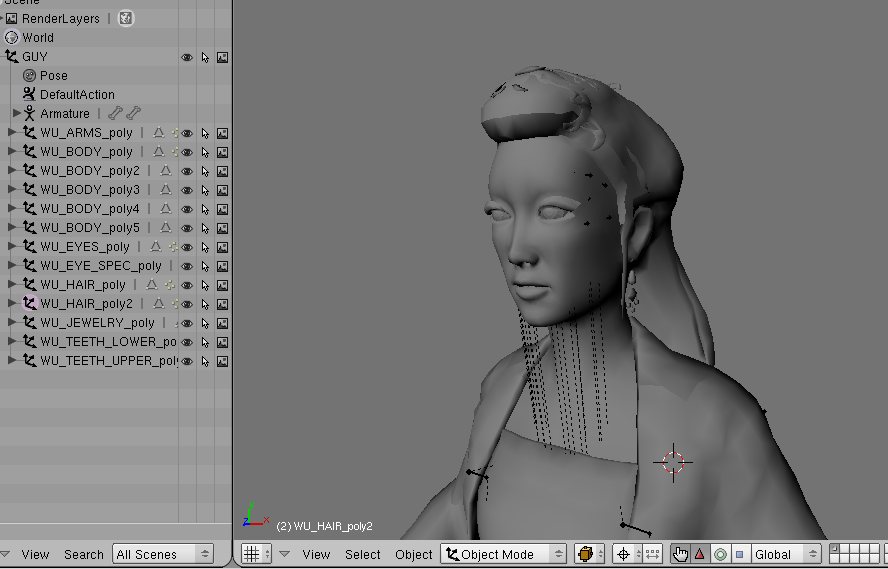888x569 pixels.
Task: Click the first bone icon next to Armature
Action: (115, 113)
